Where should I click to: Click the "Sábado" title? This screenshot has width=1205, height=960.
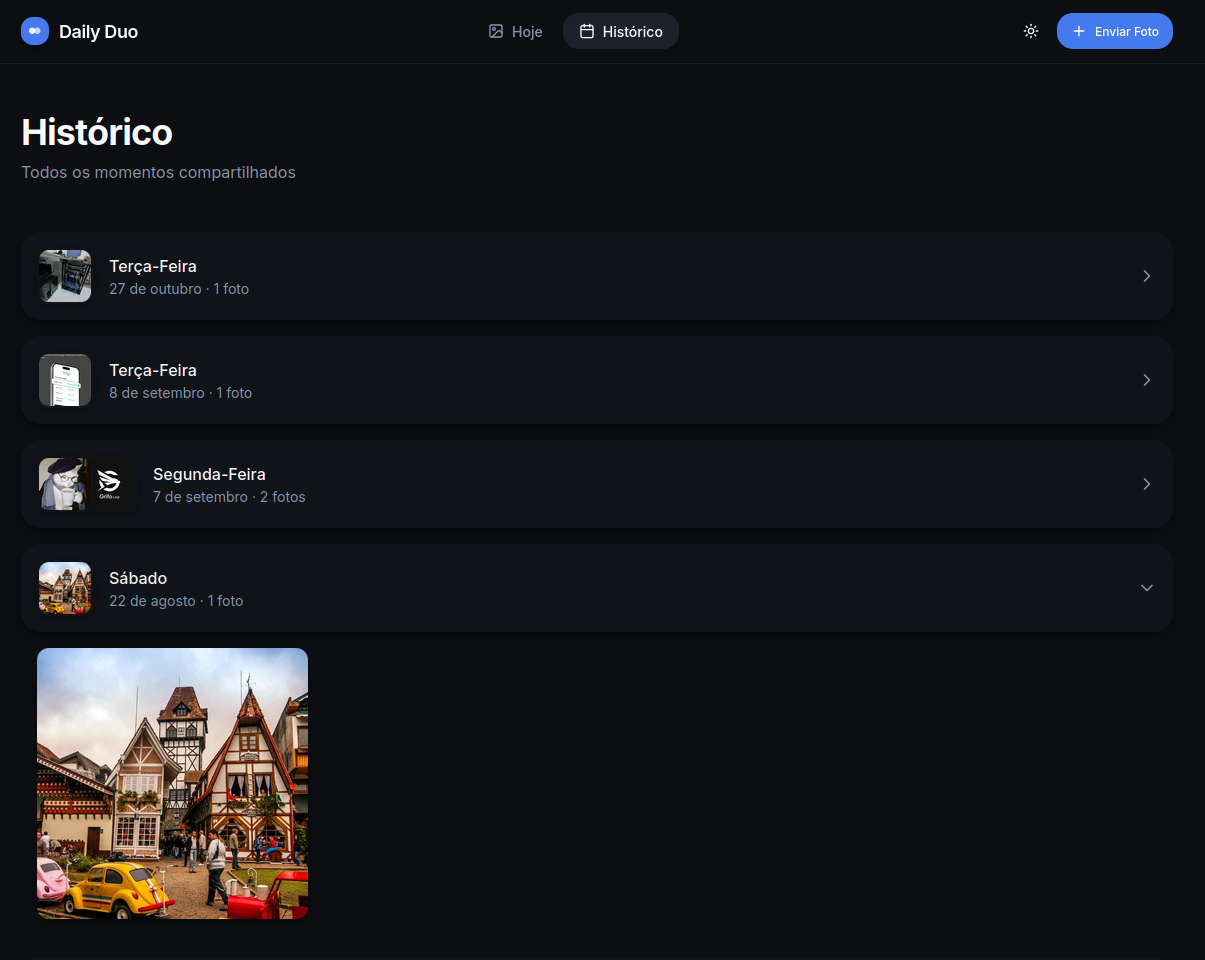[138, 578]
